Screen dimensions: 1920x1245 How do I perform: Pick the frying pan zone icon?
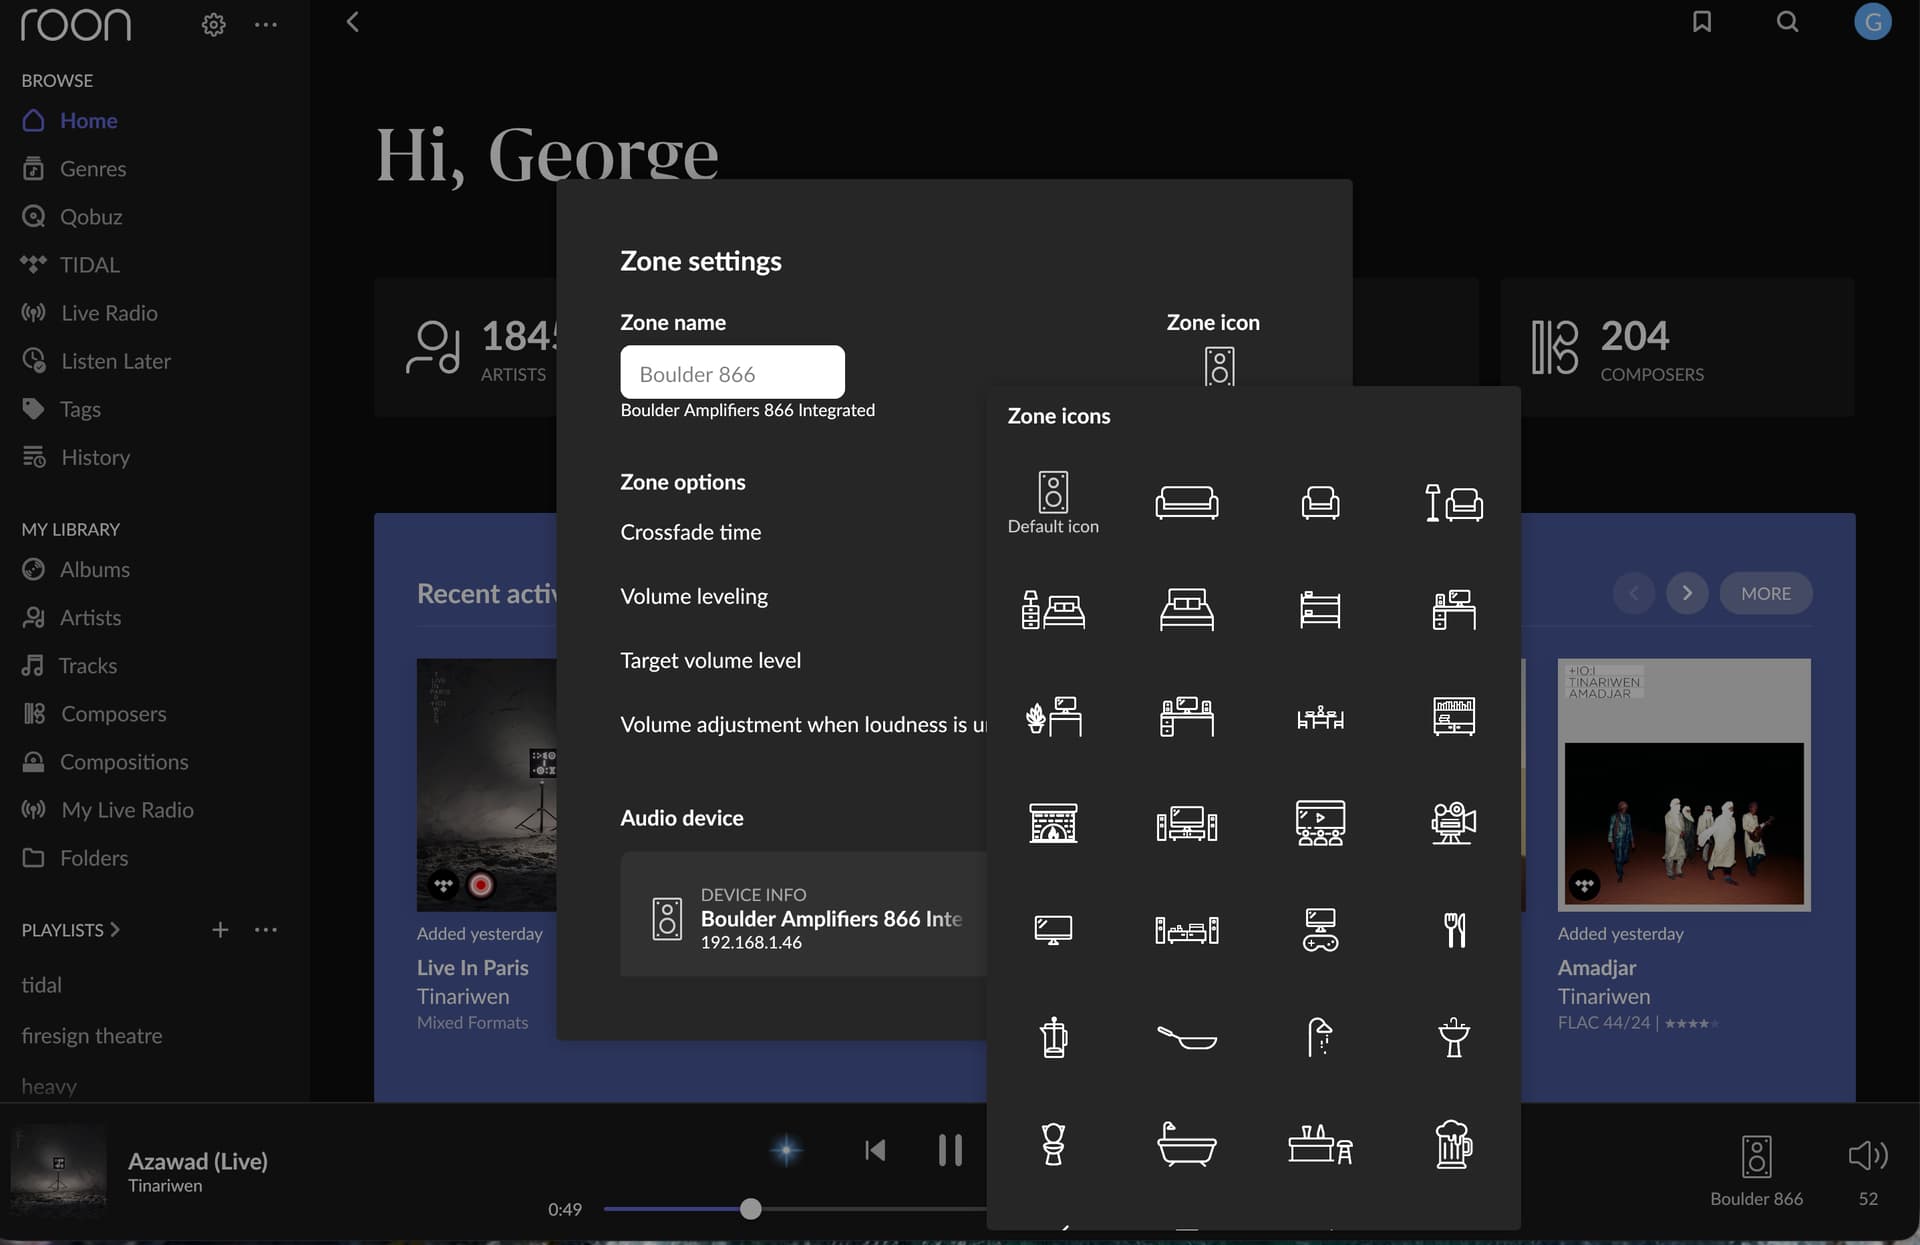pyautogui.click(x=1186, y=1037)
